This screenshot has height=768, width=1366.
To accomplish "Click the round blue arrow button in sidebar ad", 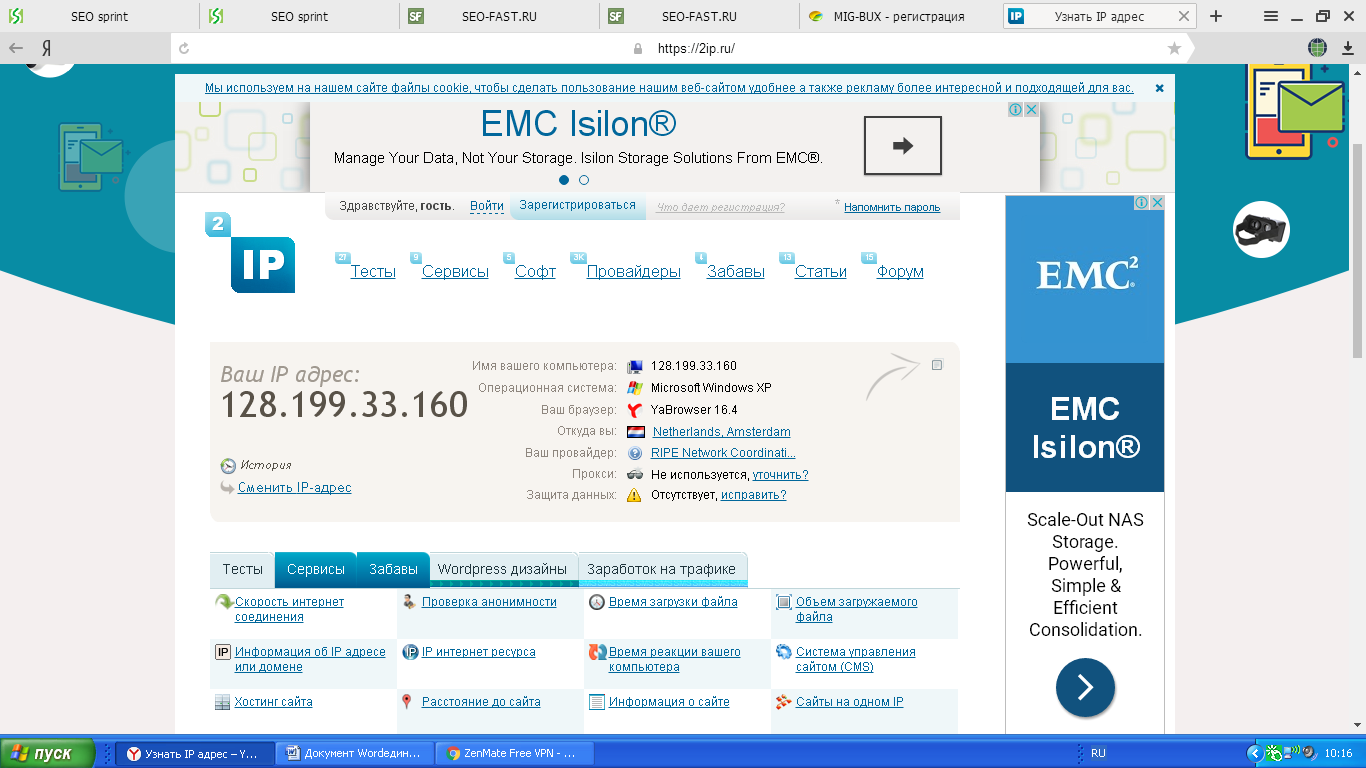I will pos(1085,688).
